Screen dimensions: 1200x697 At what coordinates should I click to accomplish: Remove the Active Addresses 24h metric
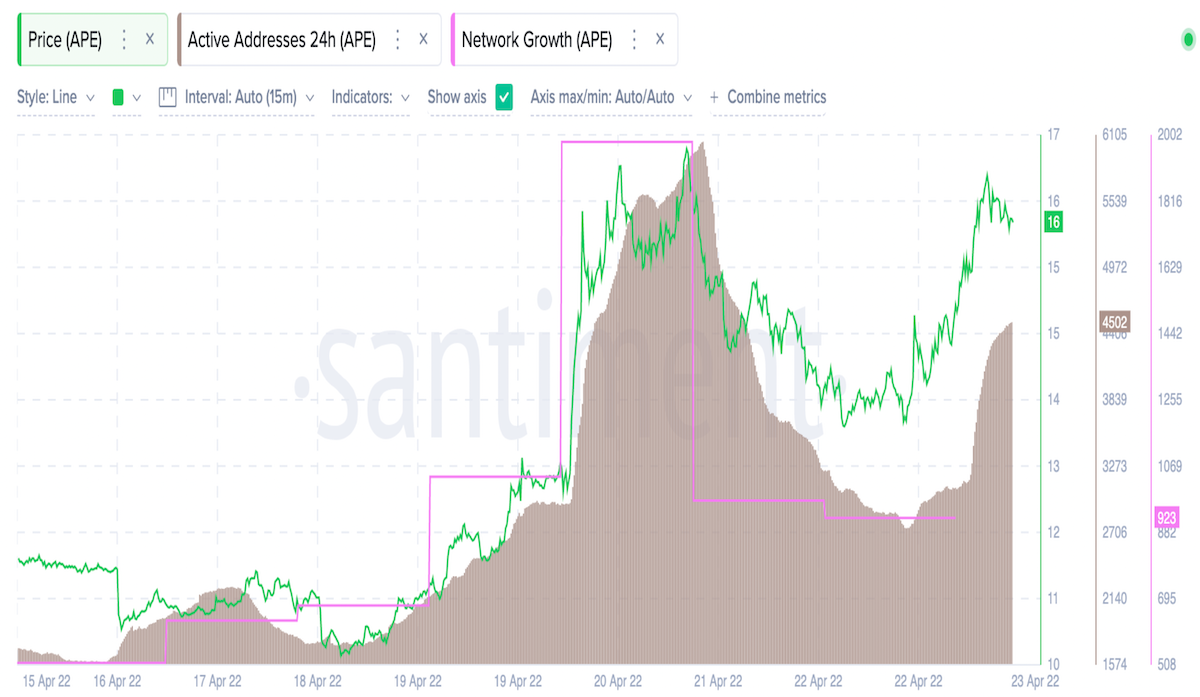423,39
